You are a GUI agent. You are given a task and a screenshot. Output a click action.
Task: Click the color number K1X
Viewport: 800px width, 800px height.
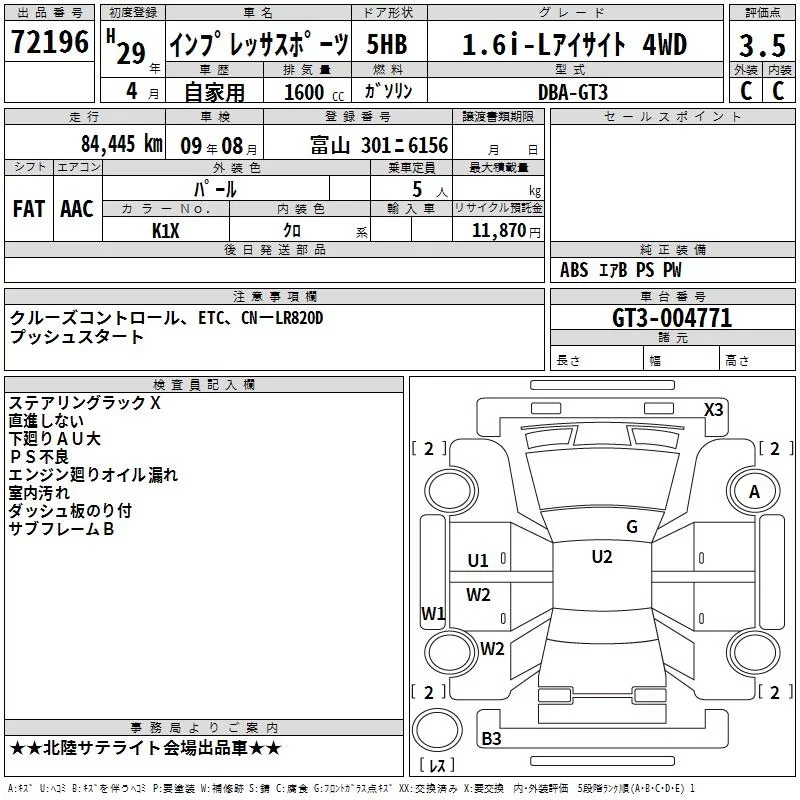point(166,231)
